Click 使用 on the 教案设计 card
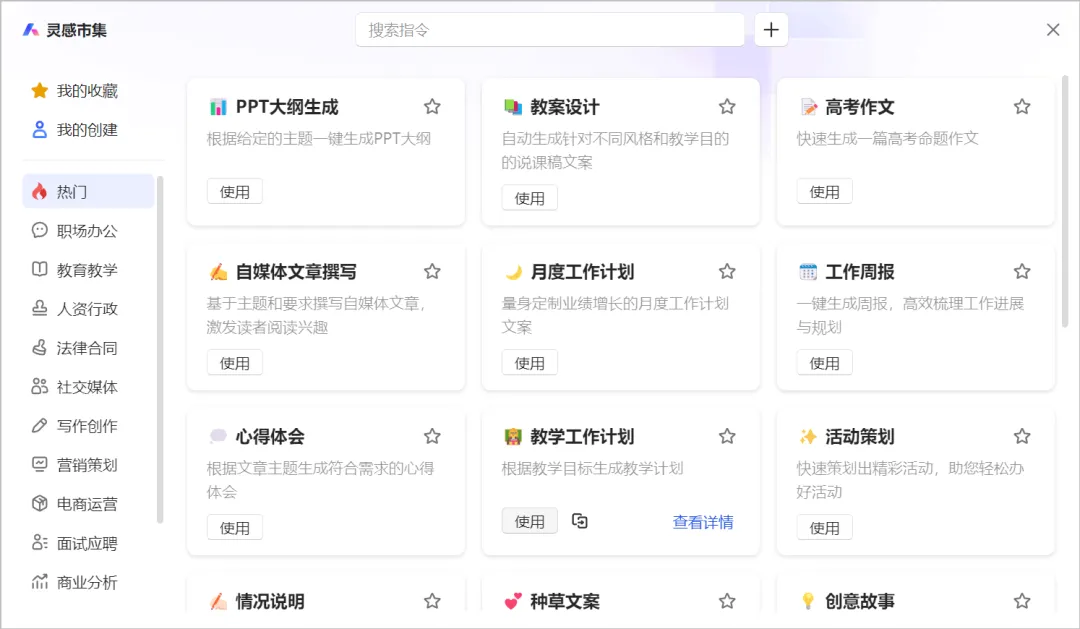Screen dimensions: 1080x629 coord(530,198)
